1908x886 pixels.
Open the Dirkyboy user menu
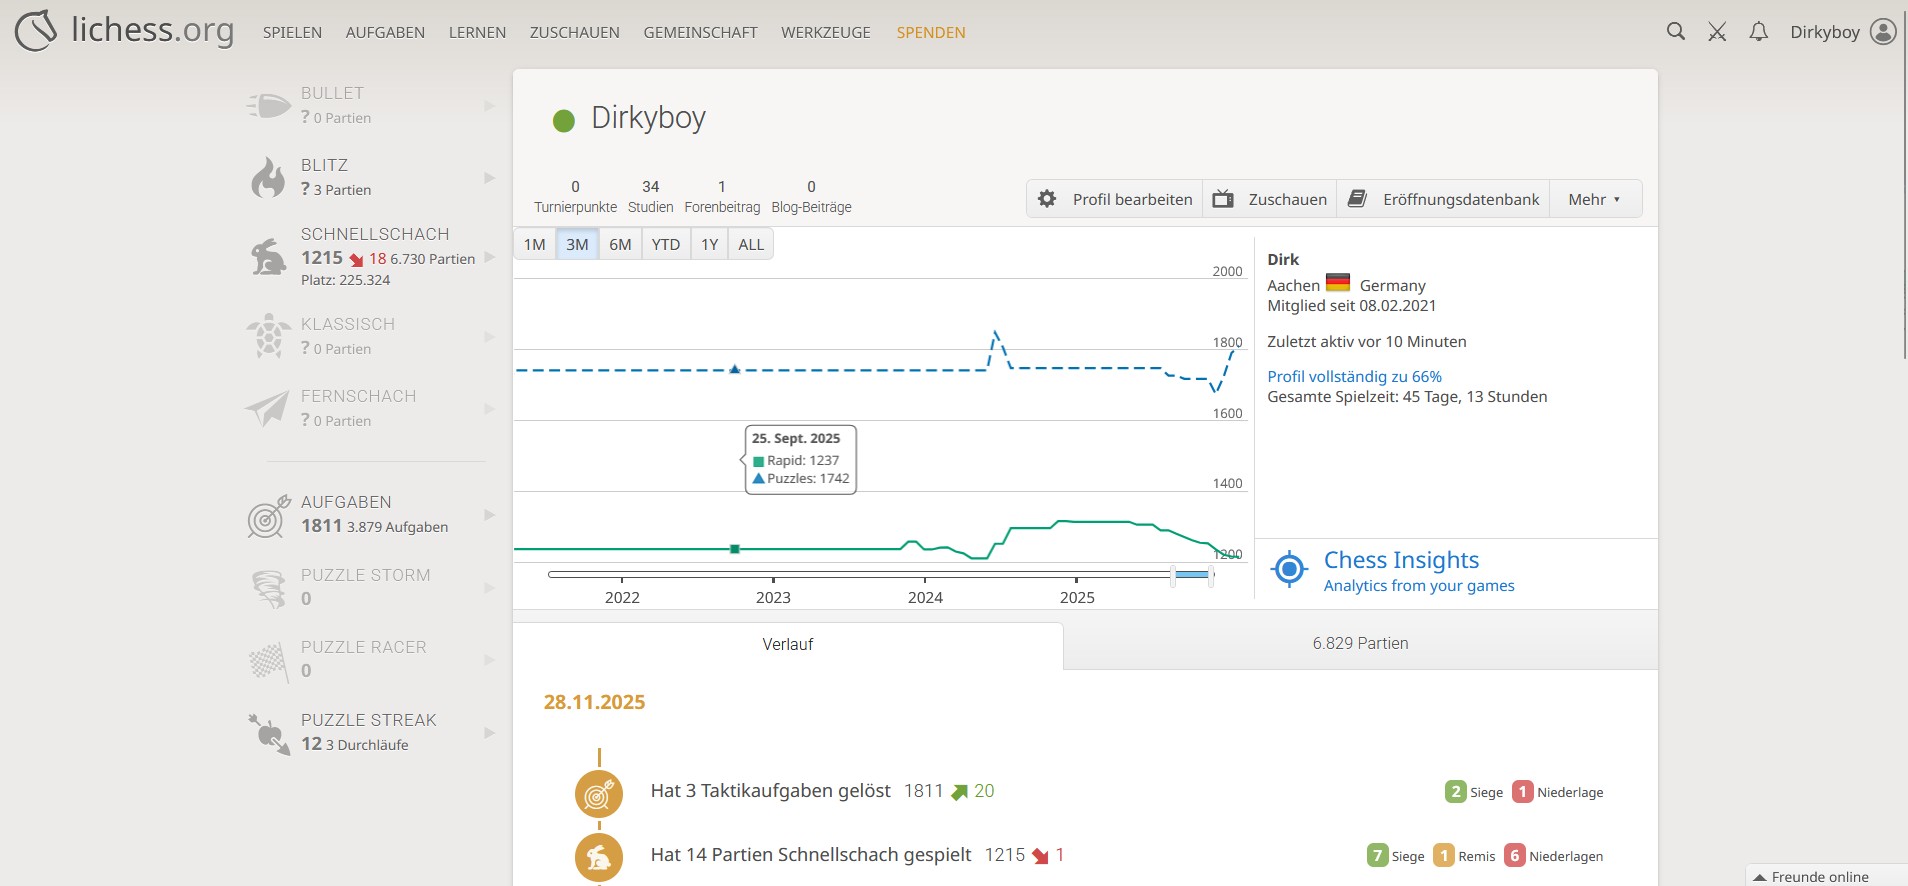coord(1842,32)
